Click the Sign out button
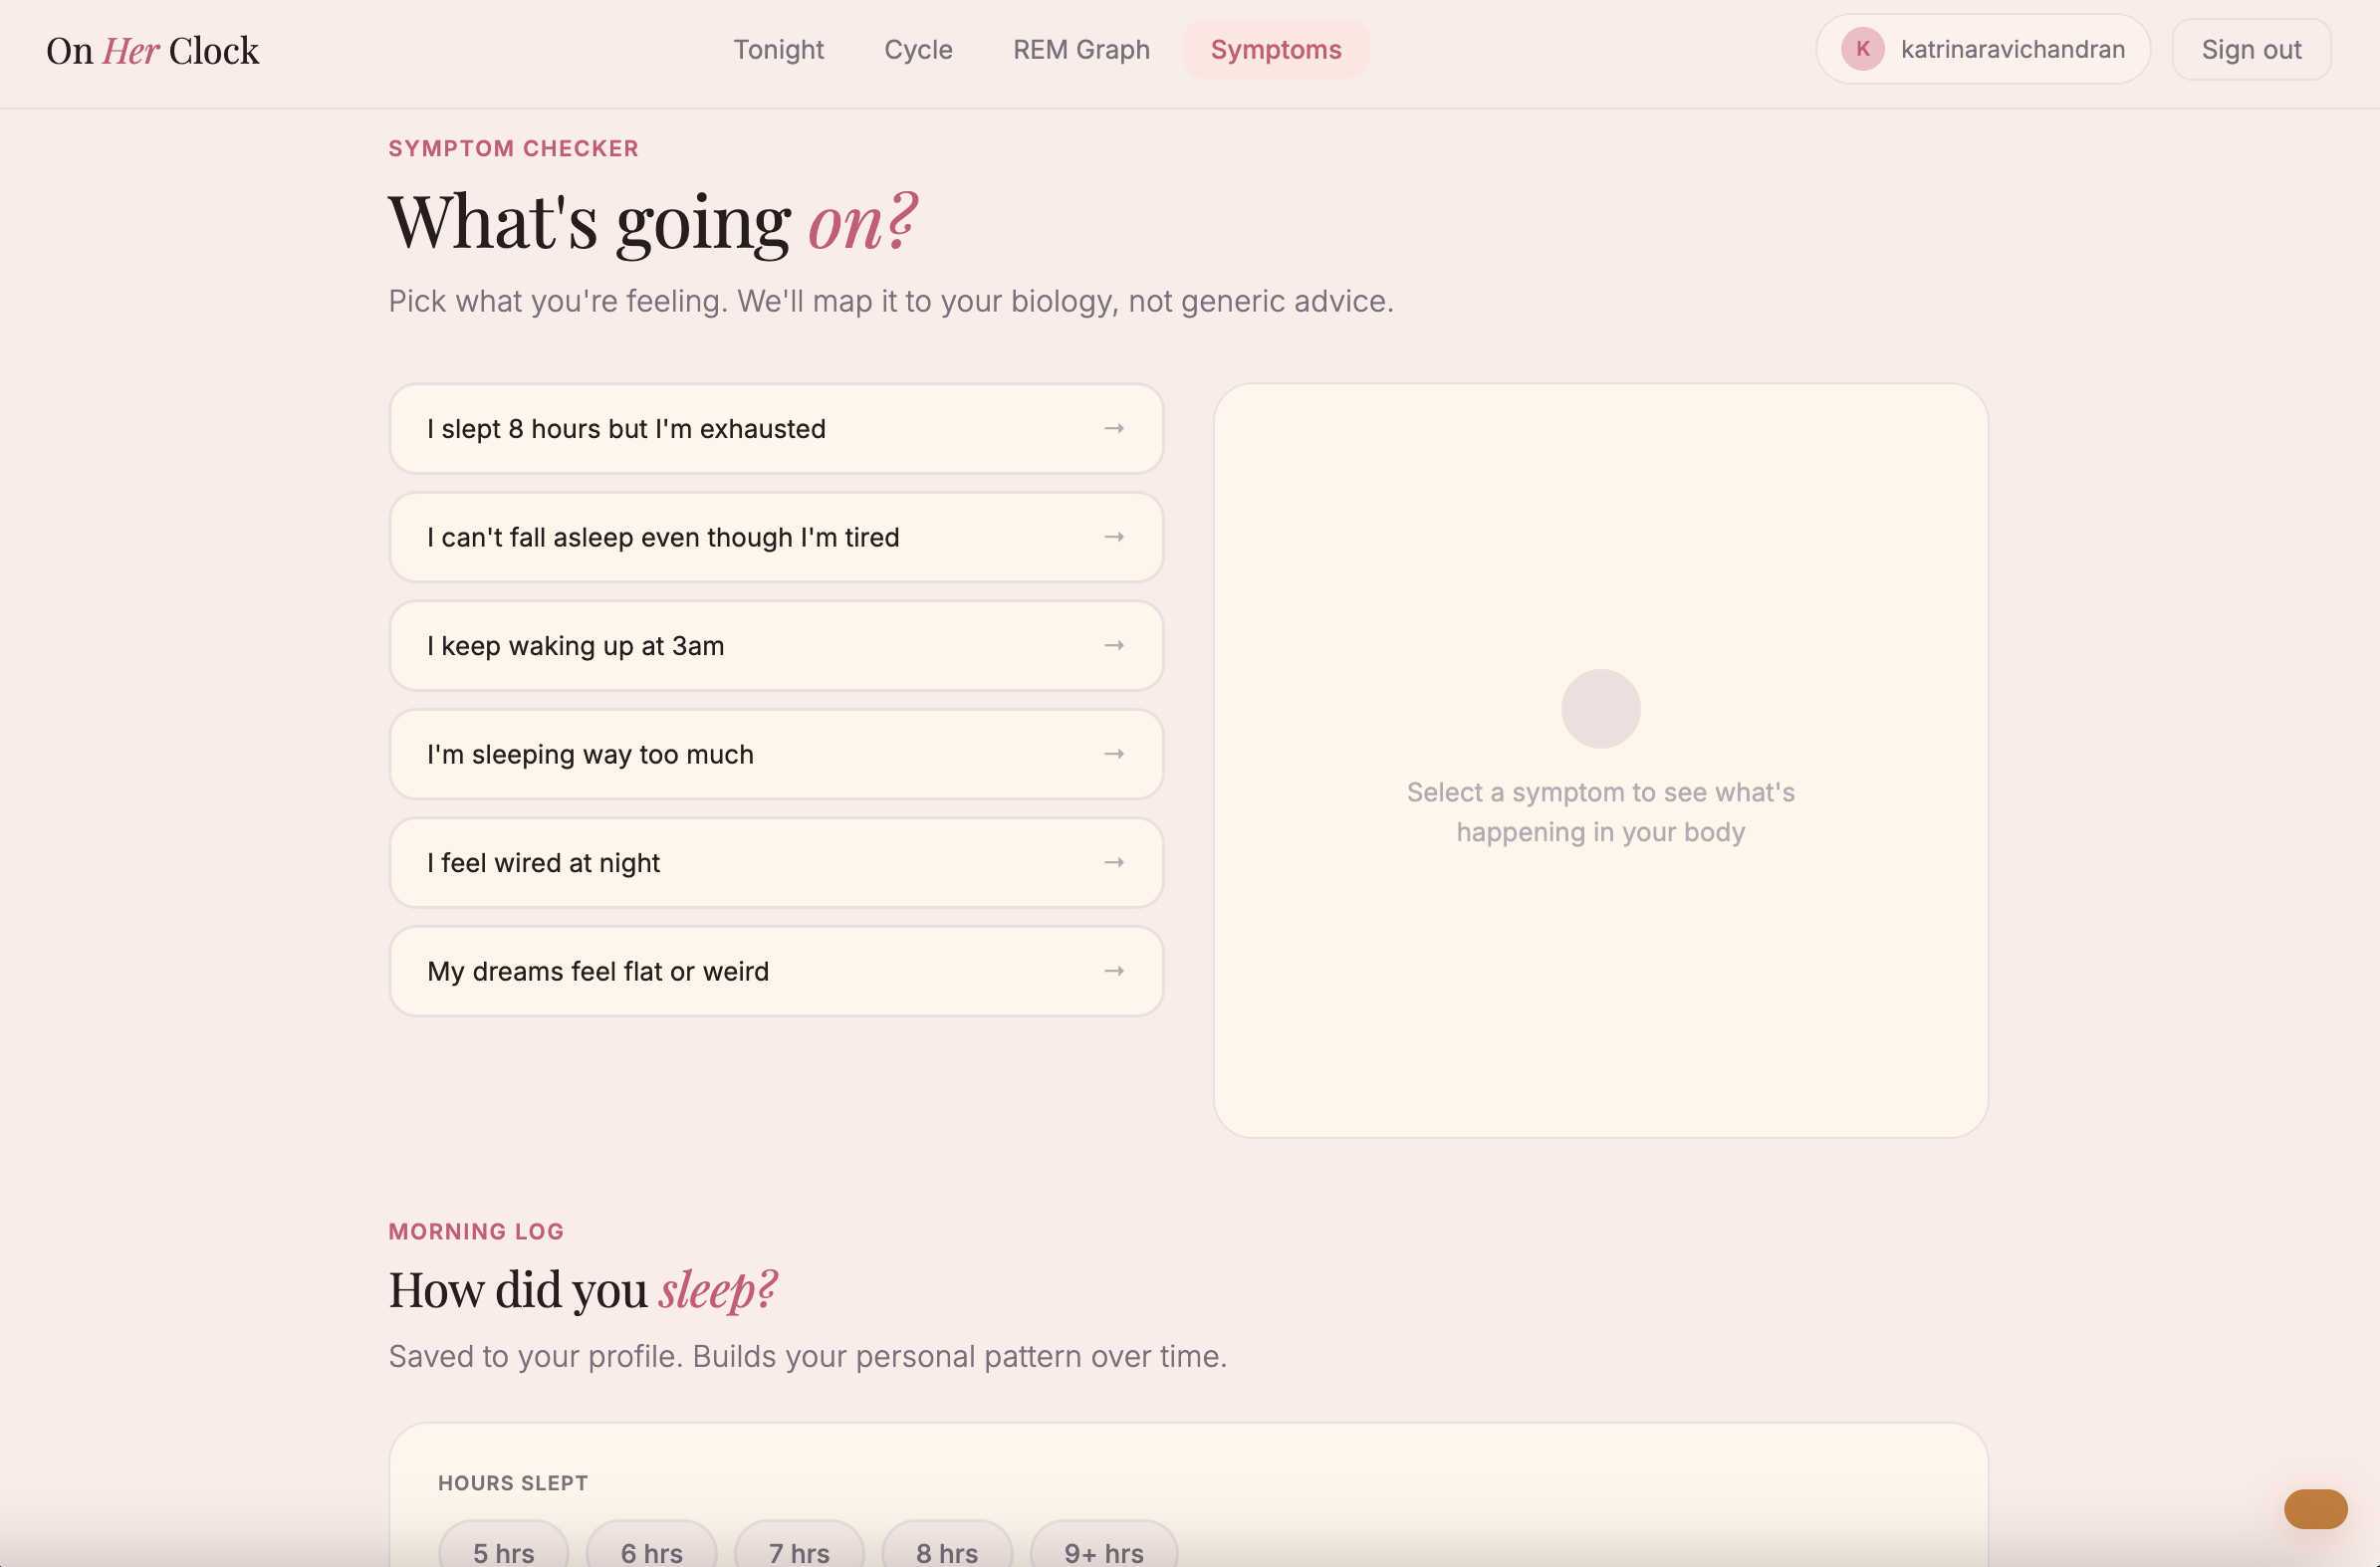Viewport: 2380px width, 1567px height. pos(2250,49)
